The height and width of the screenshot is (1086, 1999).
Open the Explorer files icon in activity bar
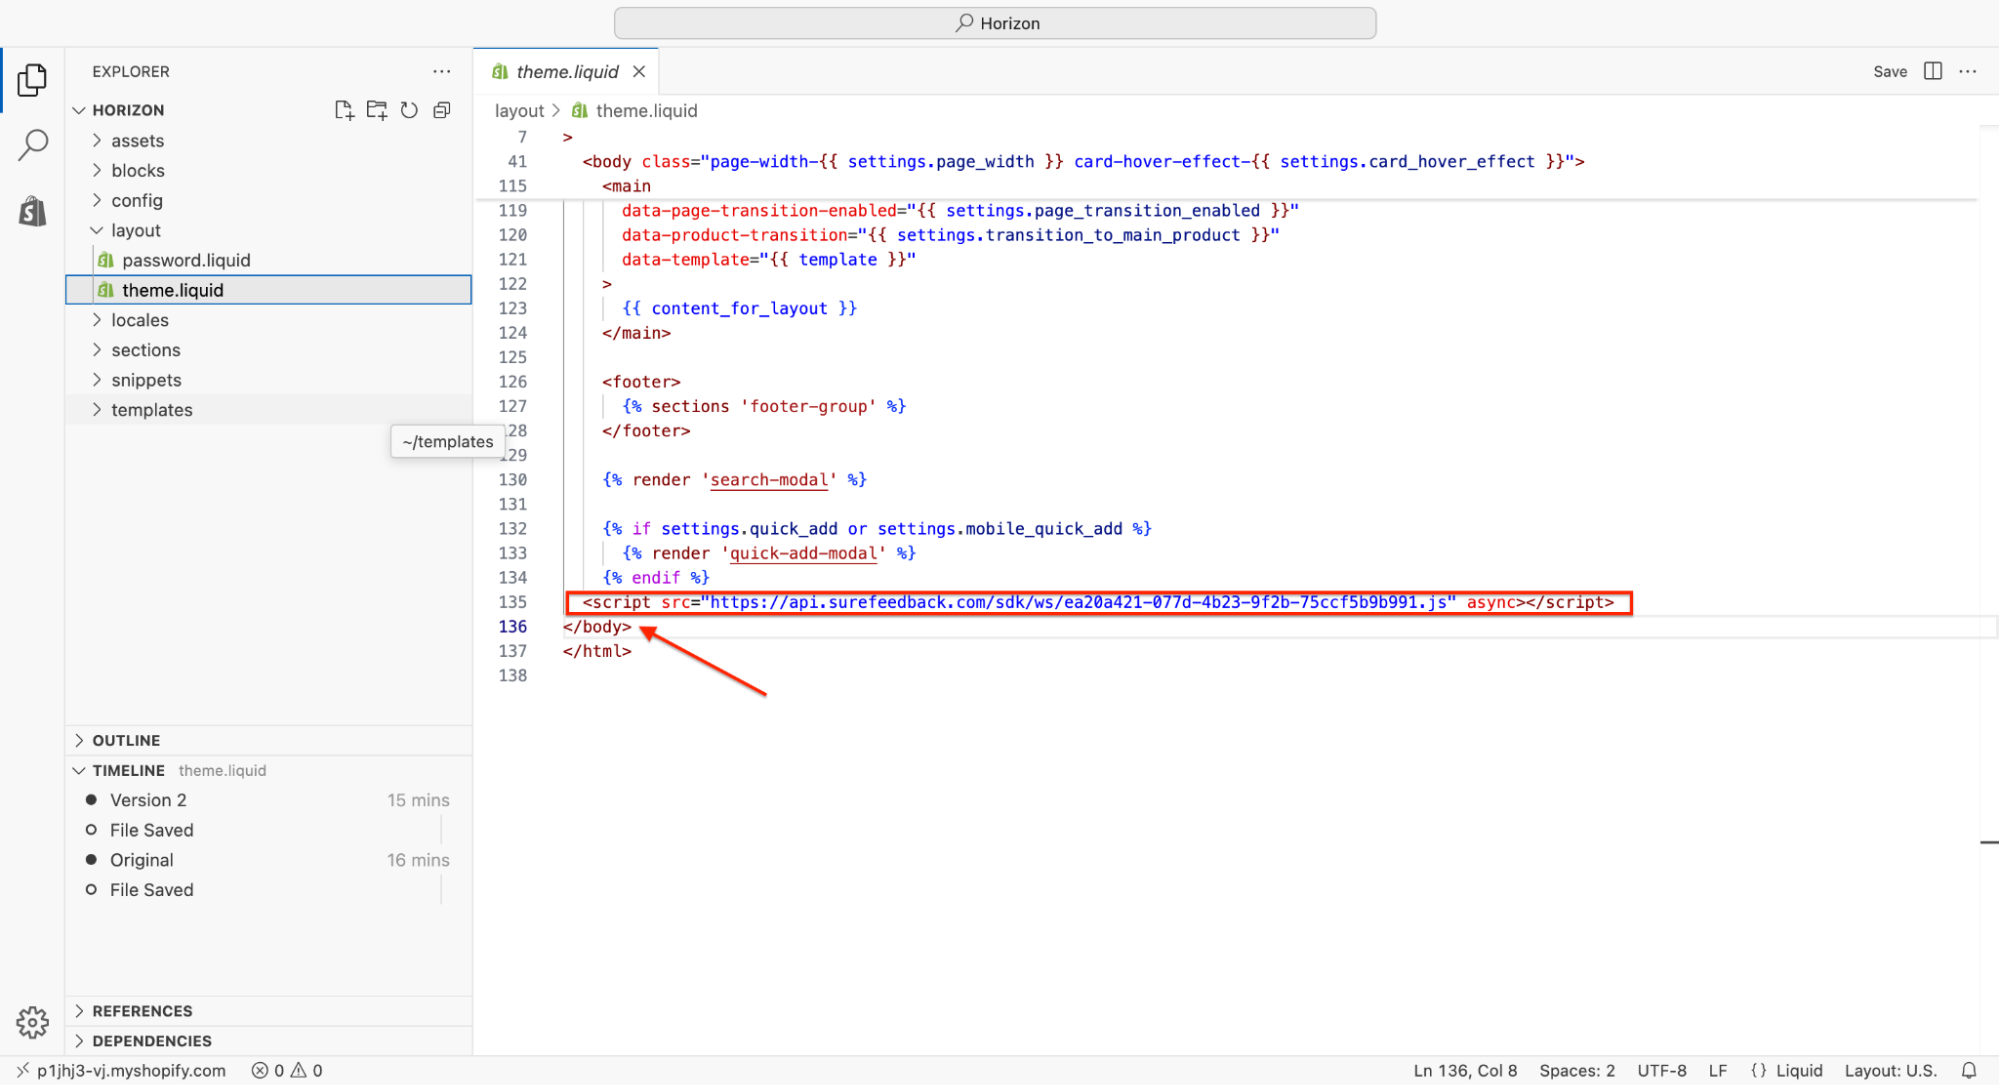[32, 80]
